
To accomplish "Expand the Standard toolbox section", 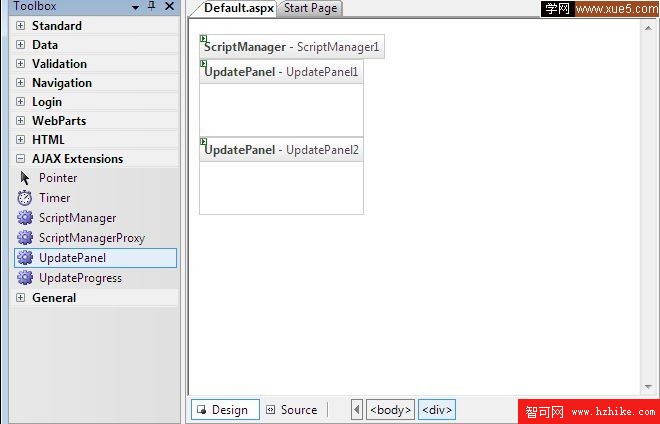I will tap(20, 26).
